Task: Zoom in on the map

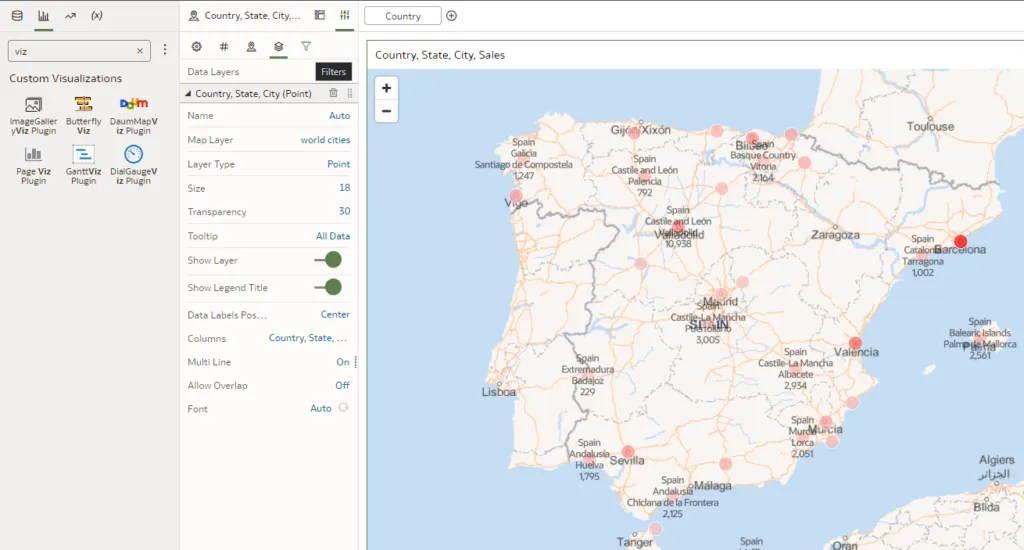Action: [386, 88]
